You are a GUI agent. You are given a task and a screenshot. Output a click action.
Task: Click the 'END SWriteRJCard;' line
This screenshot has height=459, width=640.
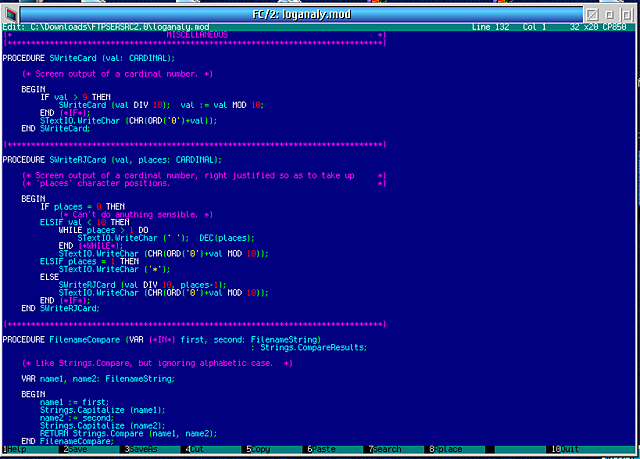[60, 308]
